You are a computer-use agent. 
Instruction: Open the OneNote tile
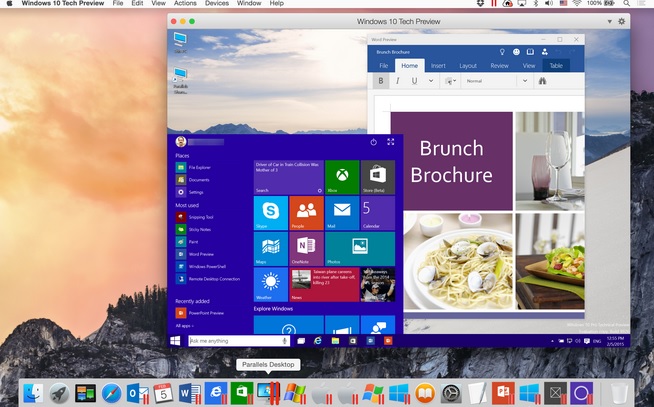(307, 249)
